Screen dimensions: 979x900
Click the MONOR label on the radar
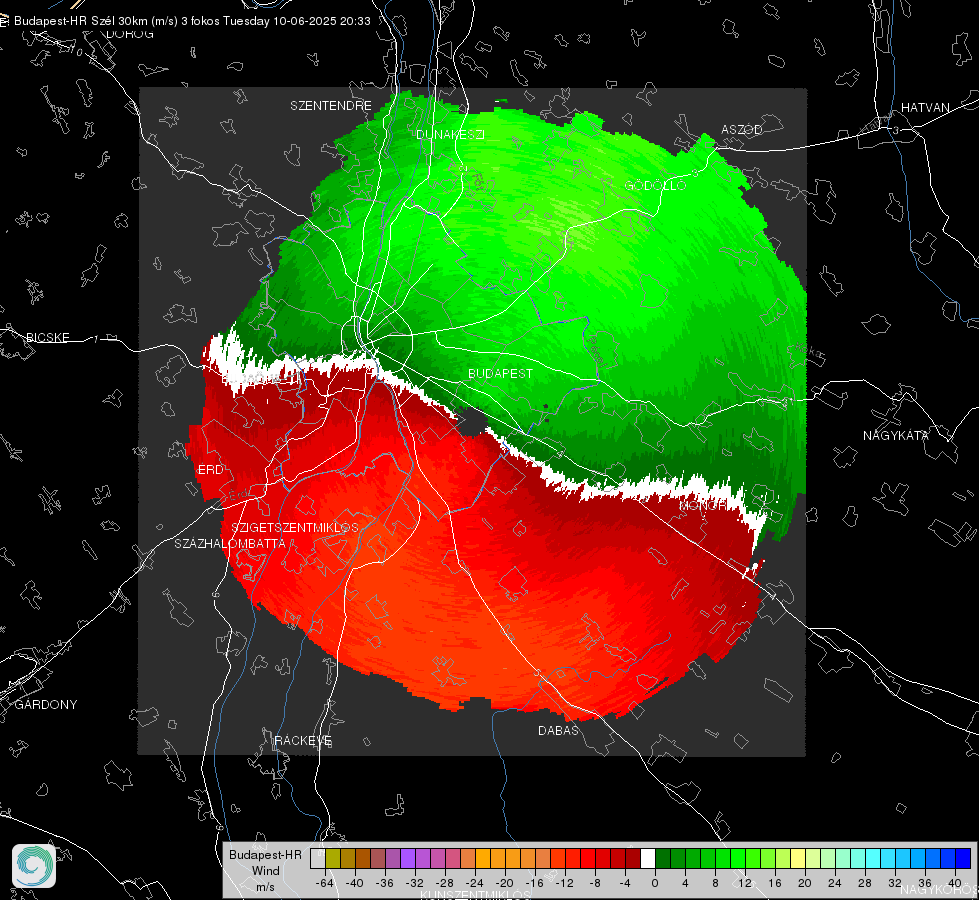(x=703, y=505)
